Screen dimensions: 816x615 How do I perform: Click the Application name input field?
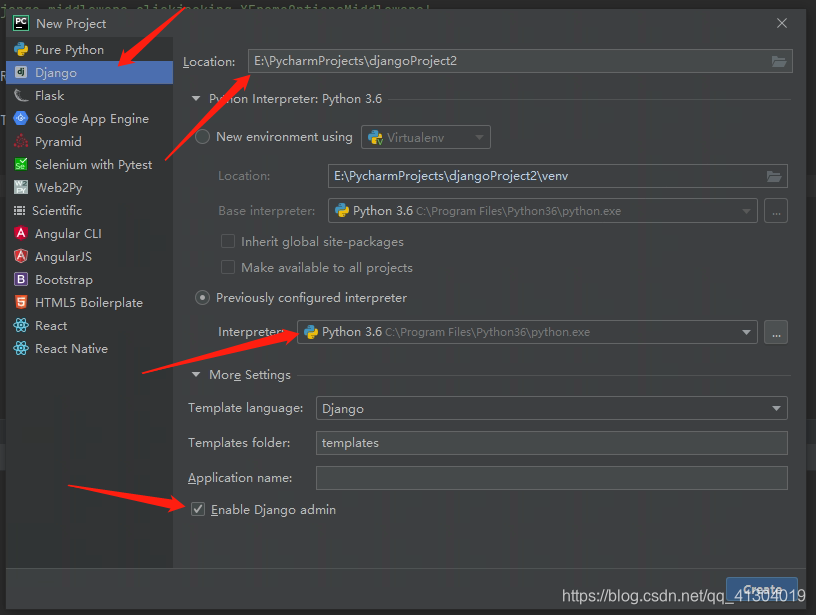pos(552,478)
